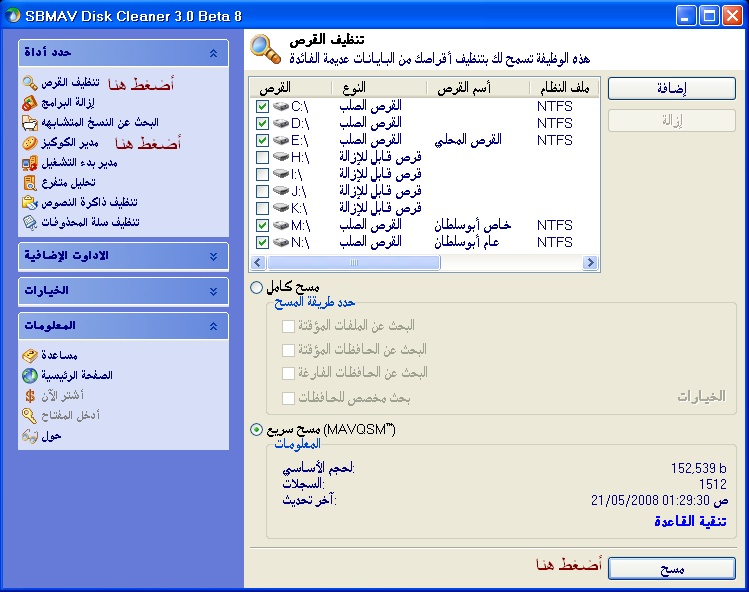Viewport: 749px width, 592px height.
Task: Click the drive list horizontal scrollbar thumb
Action: 354,262
